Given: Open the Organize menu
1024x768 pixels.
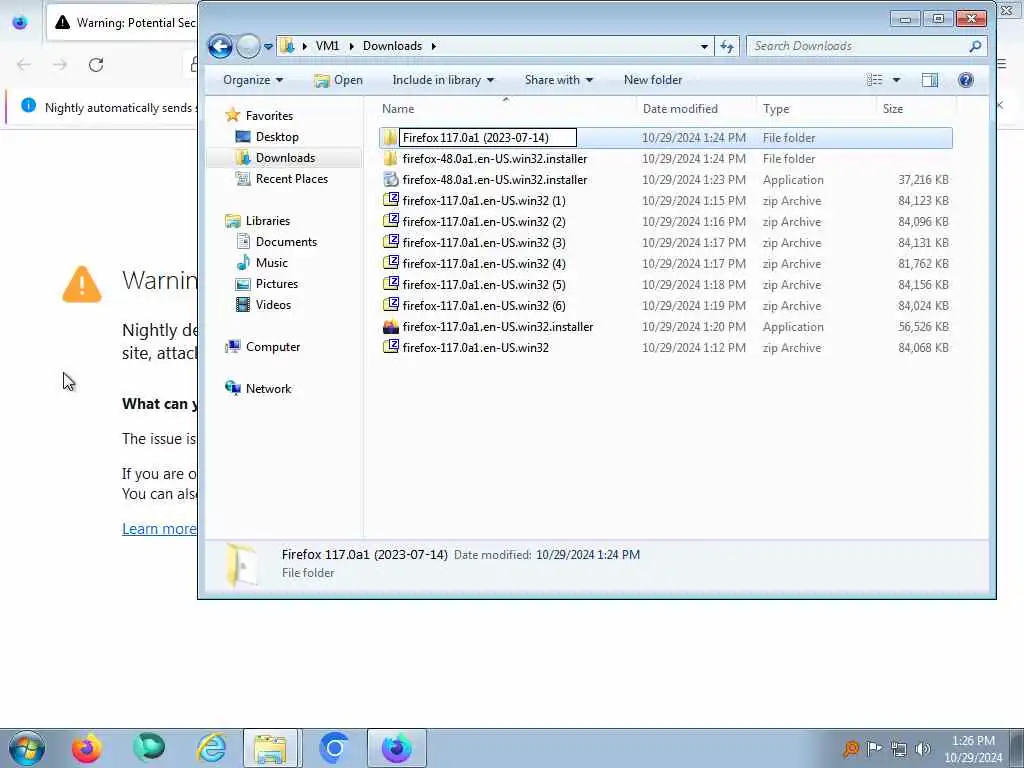Looking at the screenshot, I should [253, 80].
